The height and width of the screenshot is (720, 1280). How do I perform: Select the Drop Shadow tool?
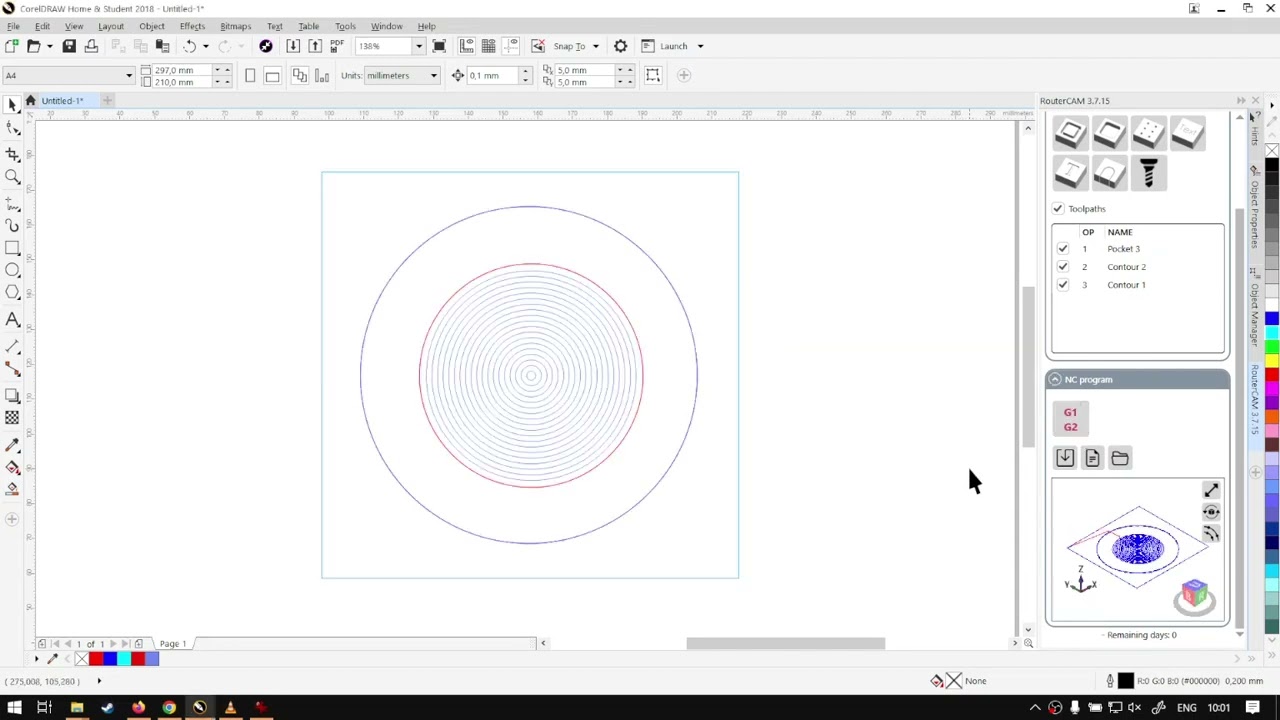pos(12,396)
